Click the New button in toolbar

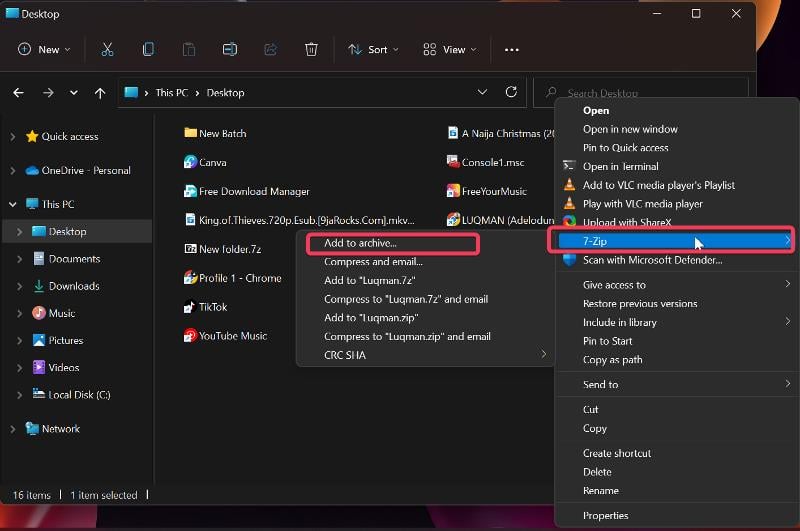tap(44, 49)
